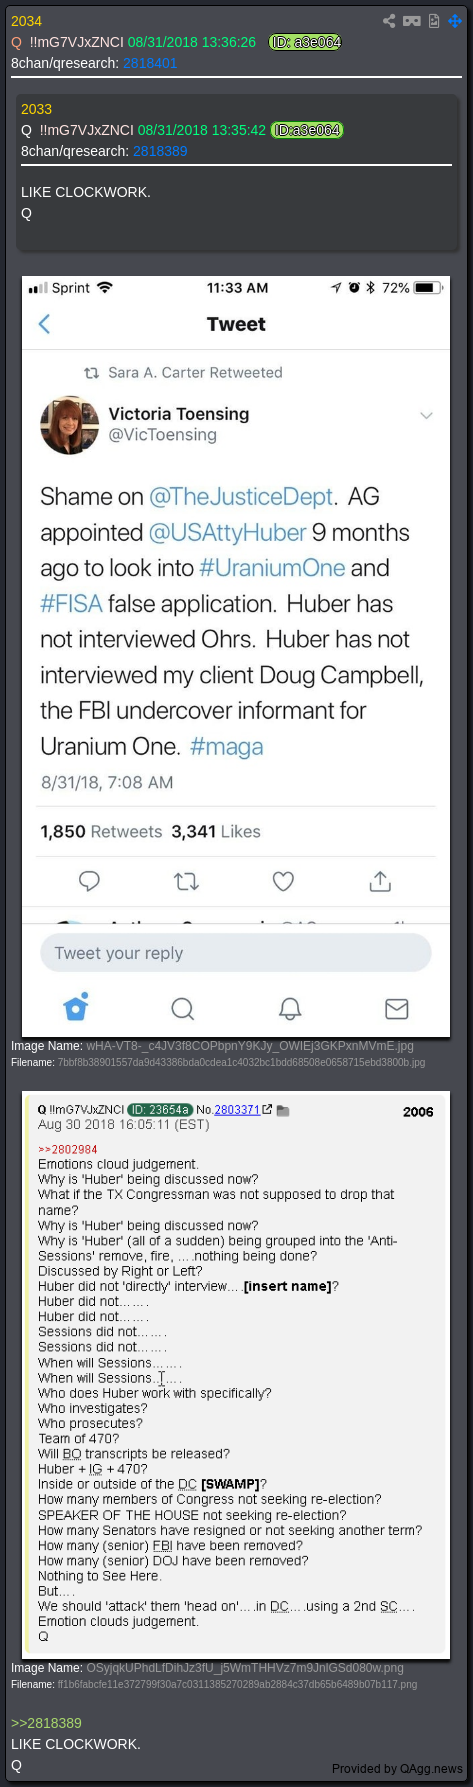
Task: Click the retweet arrows icon below the tweet
Action: [x=186, y=881]
